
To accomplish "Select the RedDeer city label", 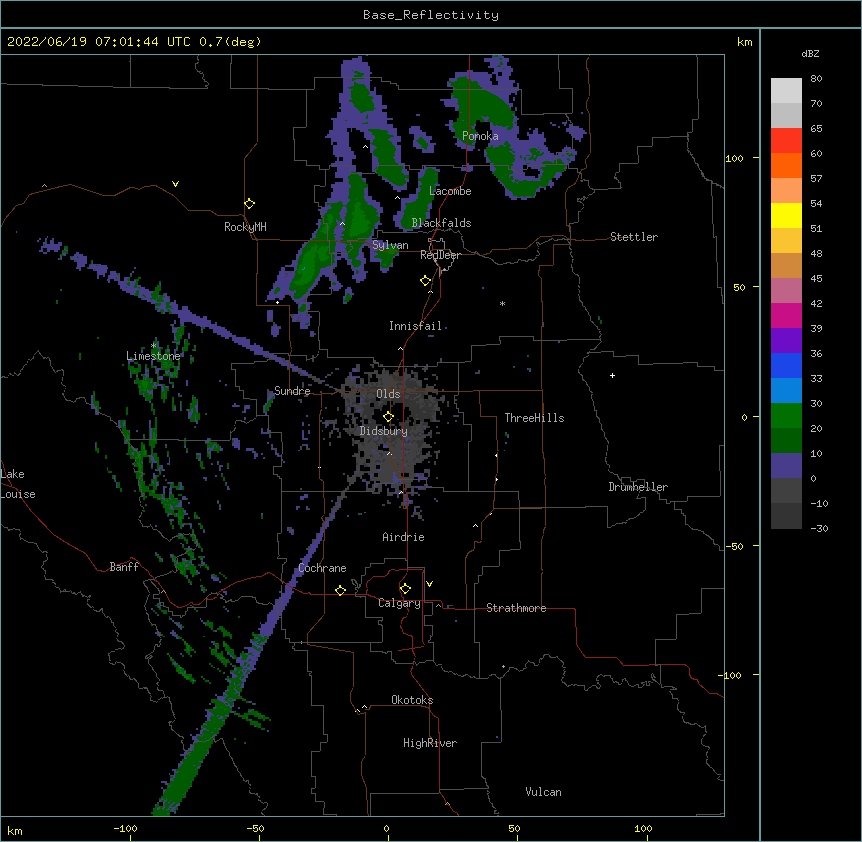I will point(440,255).
